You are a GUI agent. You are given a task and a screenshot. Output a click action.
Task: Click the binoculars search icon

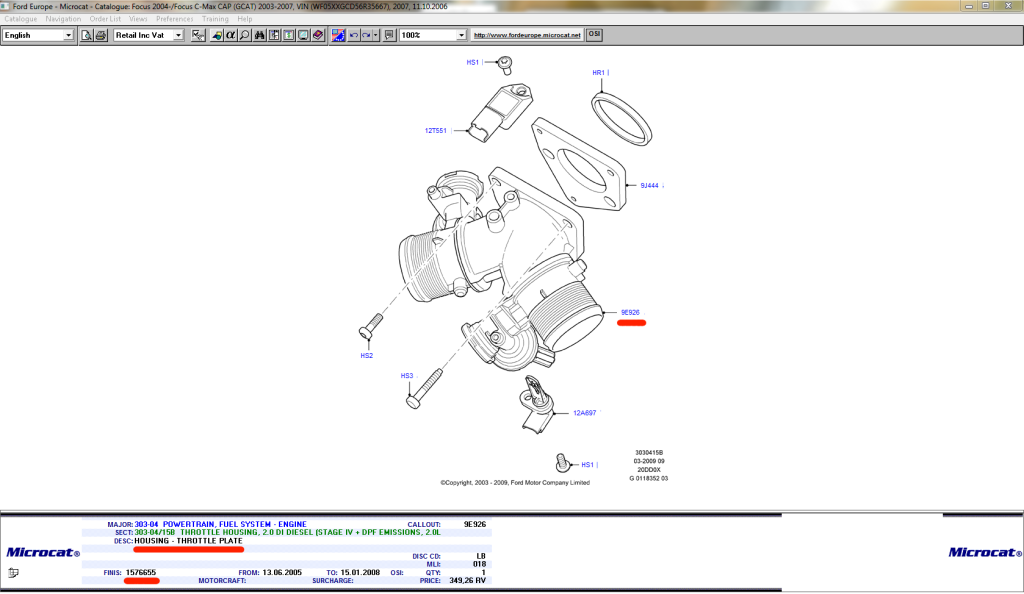point(259,35)
